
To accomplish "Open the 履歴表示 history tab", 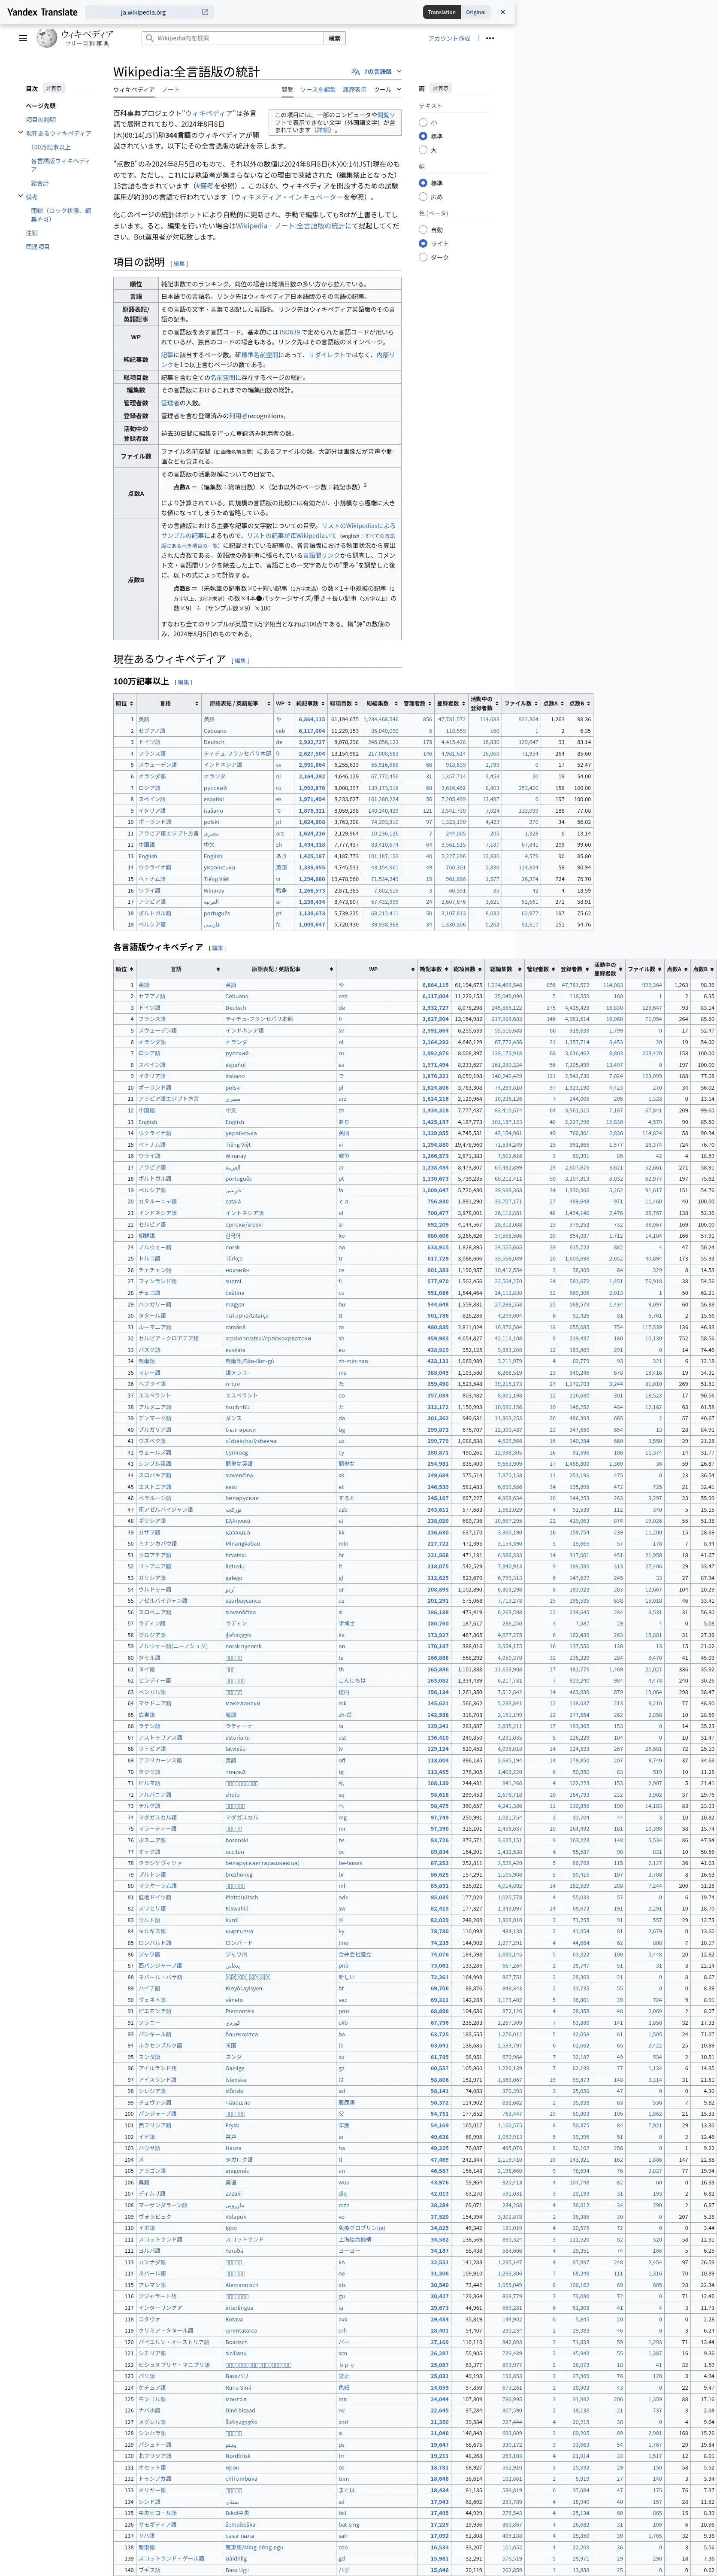I will coord(355,90).
